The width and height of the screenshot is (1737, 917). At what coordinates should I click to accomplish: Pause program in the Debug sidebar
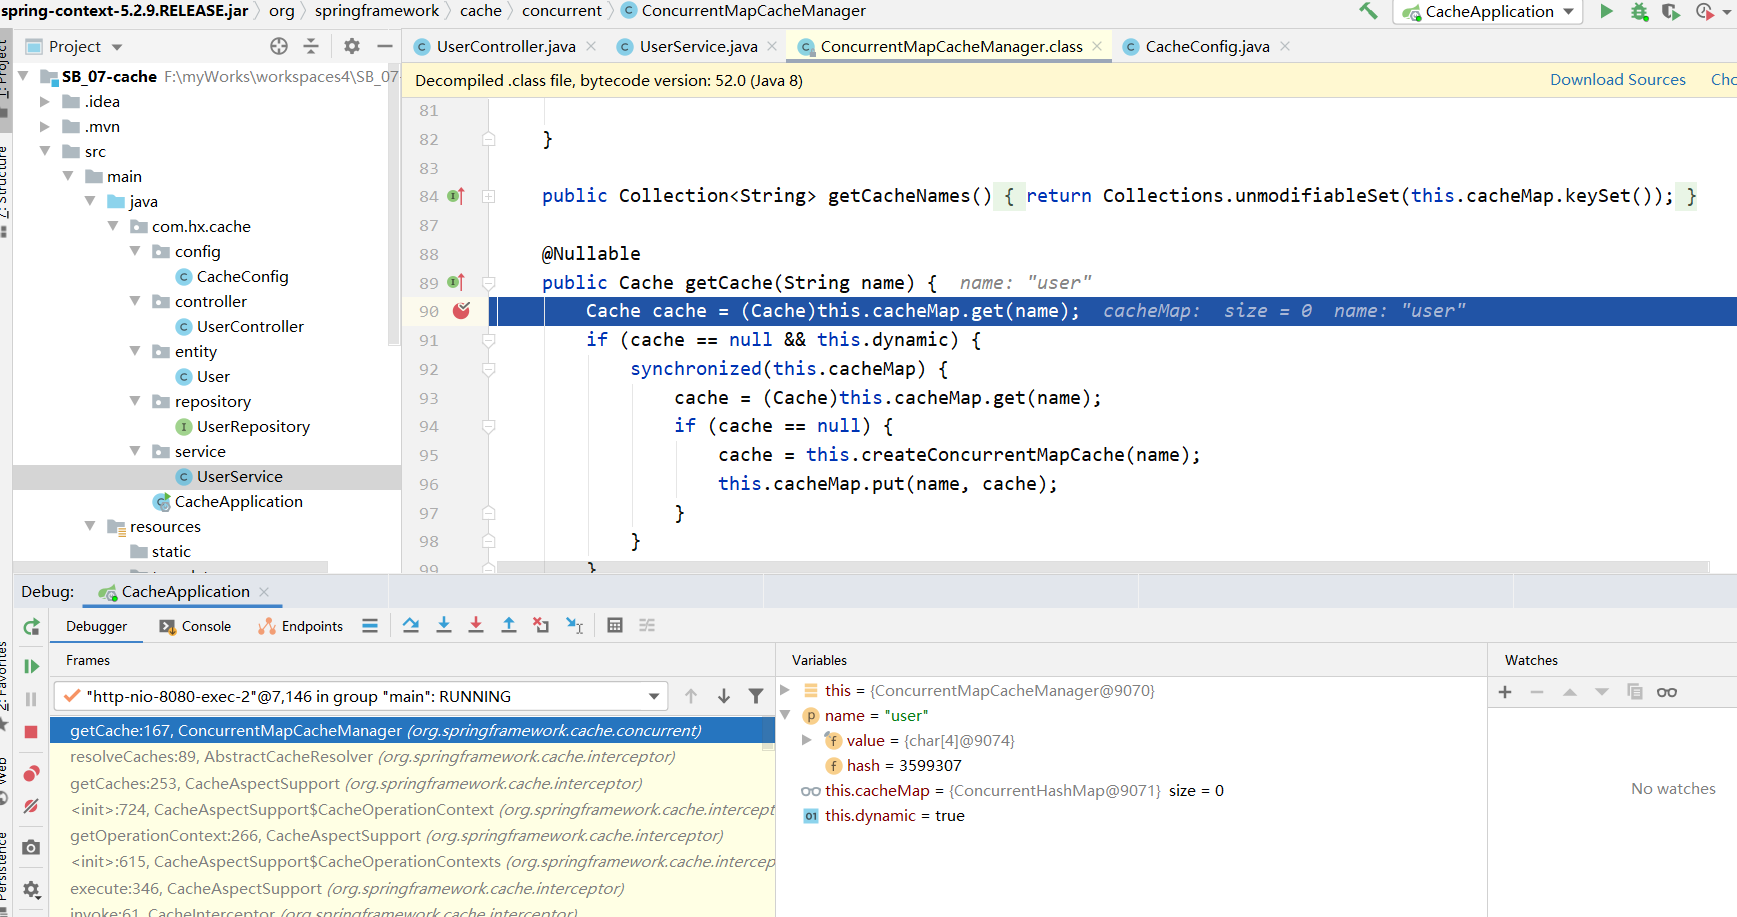(31, 699)
